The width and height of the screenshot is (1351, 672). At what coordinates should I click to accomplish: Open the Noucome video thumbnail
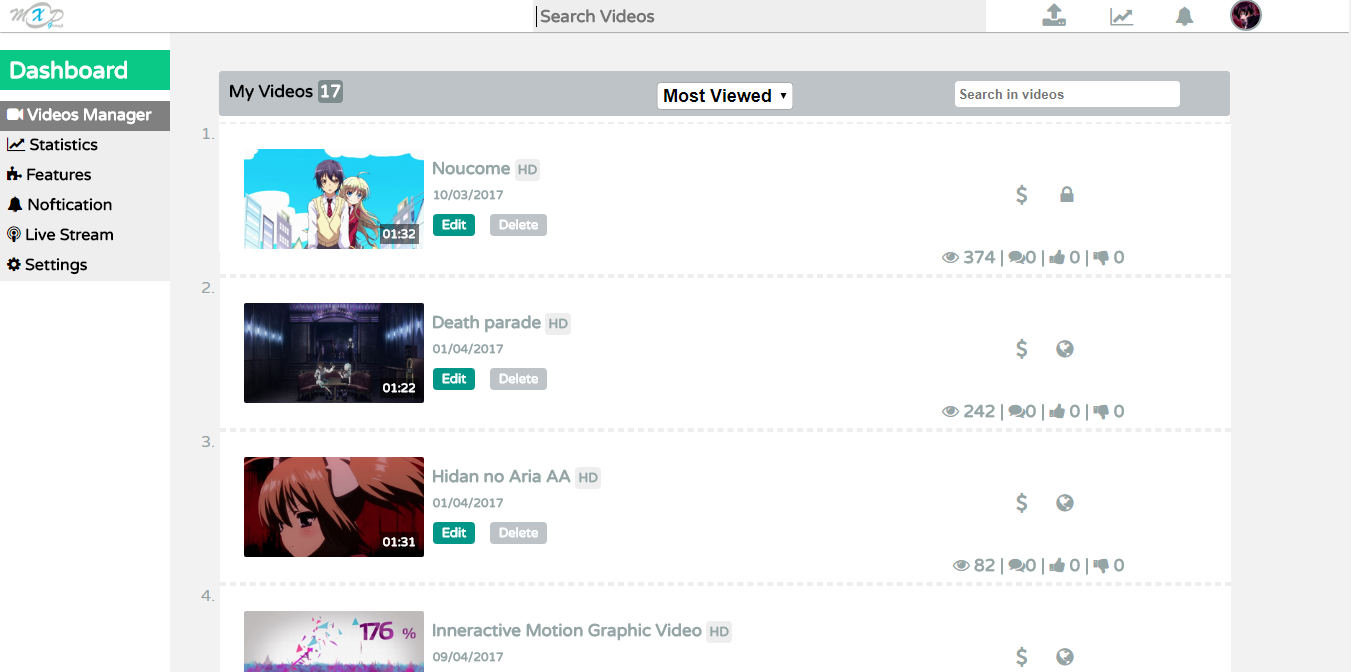[334, 199]
